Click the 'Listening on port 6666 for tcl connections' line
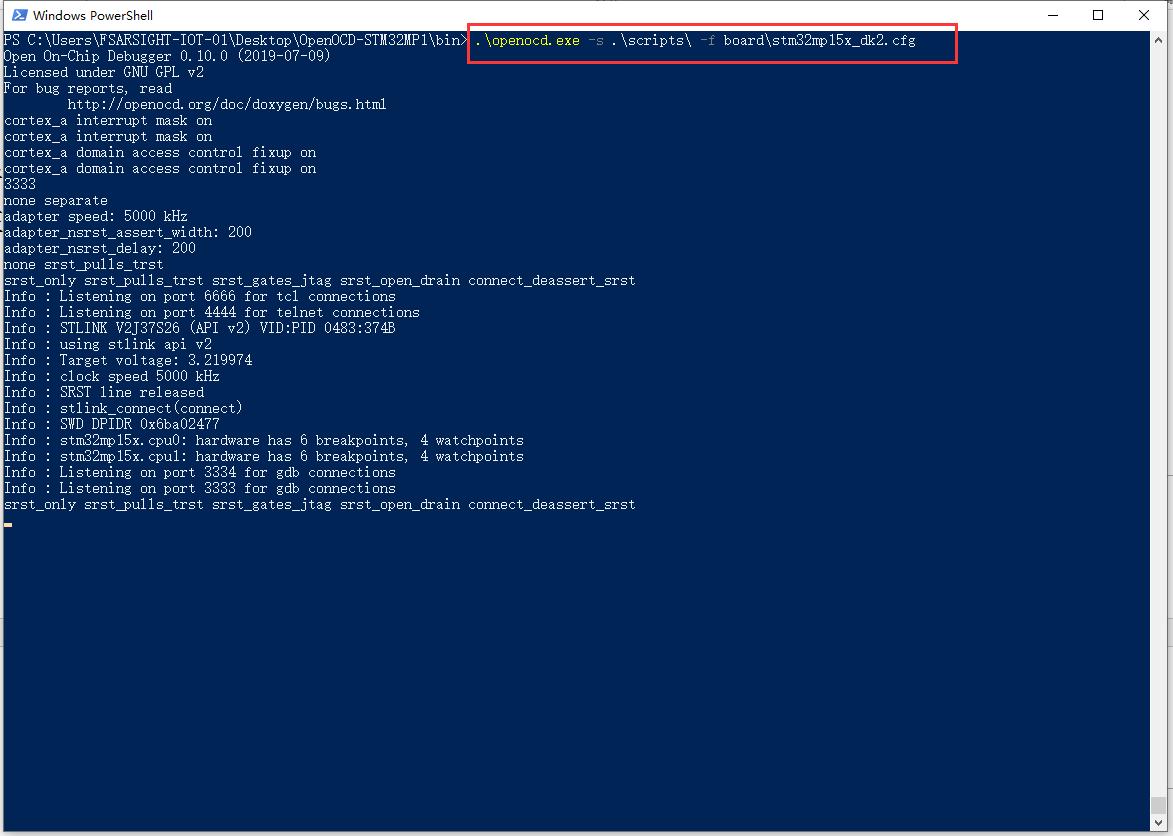The image size is (1173, 836). (x=200, y=296)
